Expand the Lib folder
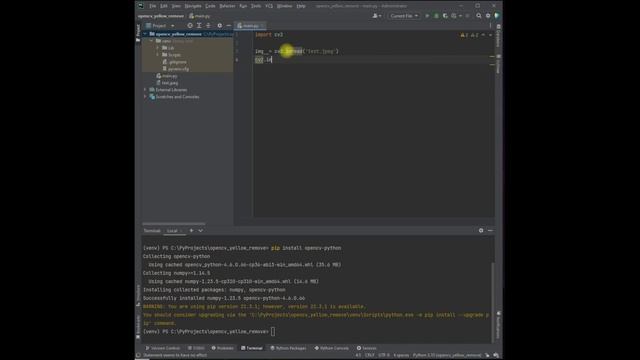Image resolution: width=640 pixels, height=360 pixels. point(158,48)
